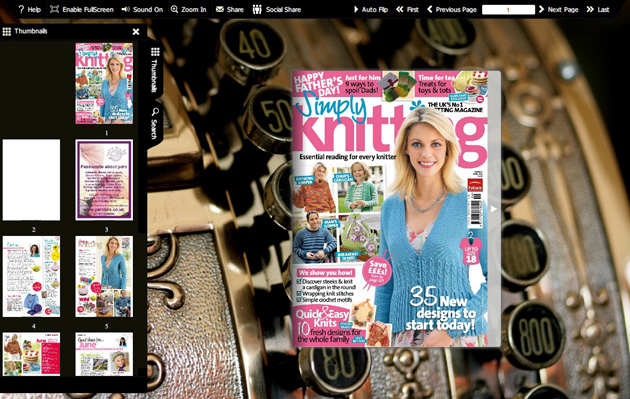This screenshot has width=630, height=399.
Task: Click the Last page double-chevron icon
Action: tap(590, 9)
